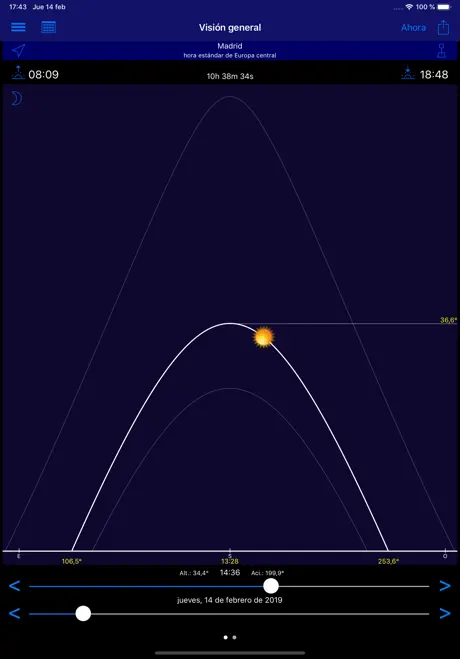
Task: Open the hamburger menu
Action: [18, 27]
